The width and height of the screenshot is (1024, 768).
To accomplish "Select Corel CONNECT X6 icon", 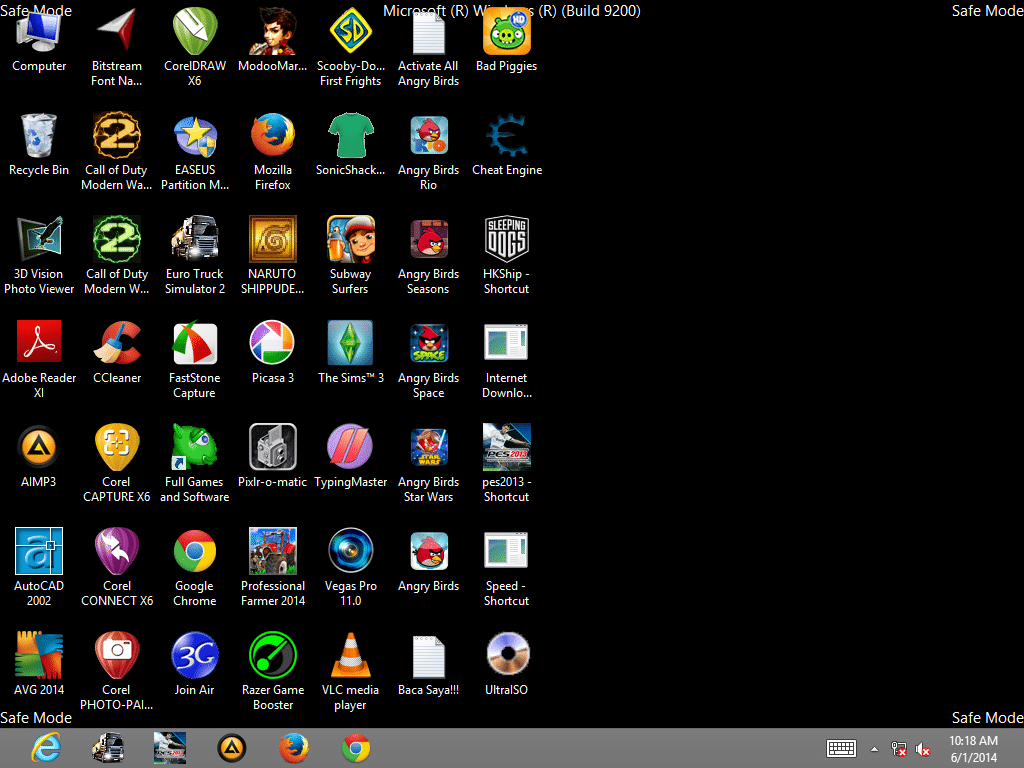I will click(x=116, y=551).
